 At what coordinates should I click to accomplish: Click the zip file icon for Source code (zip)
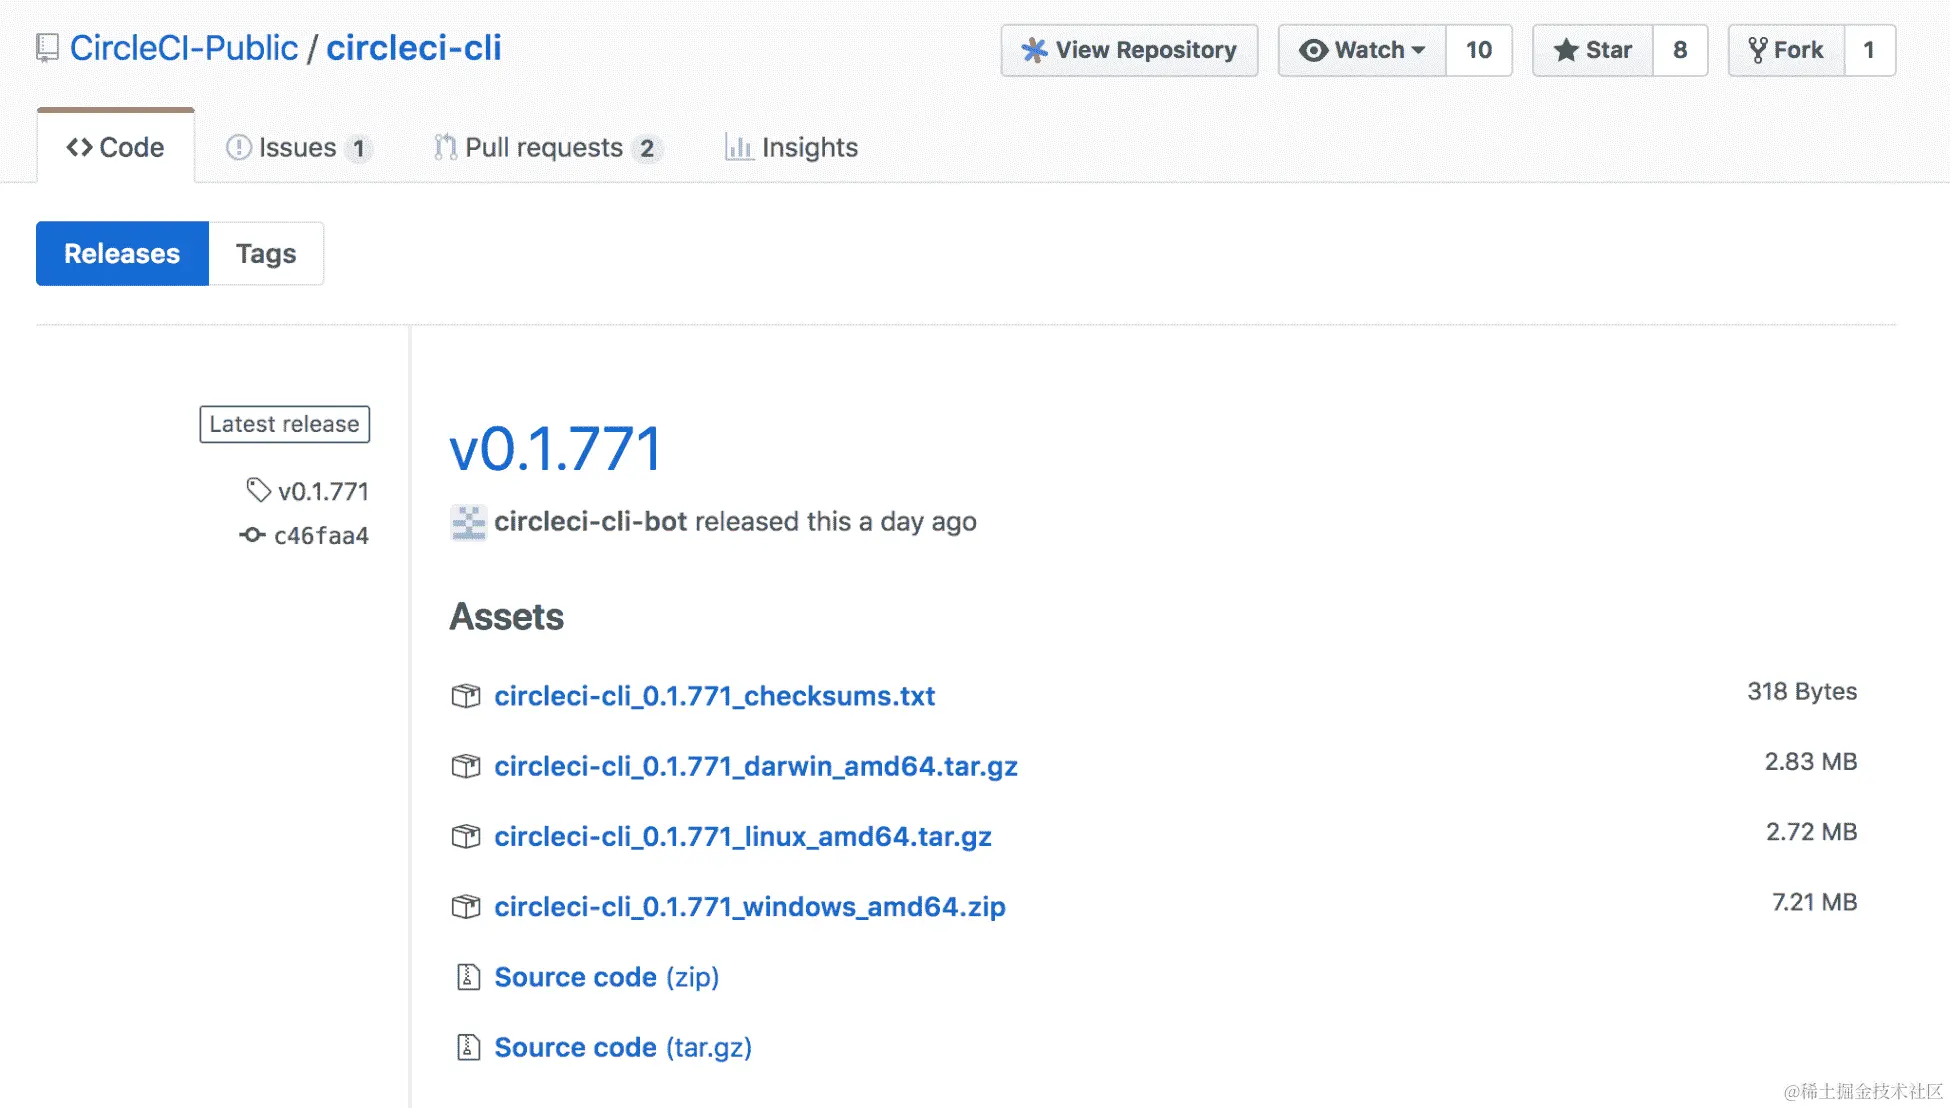(x=468, y=977)
